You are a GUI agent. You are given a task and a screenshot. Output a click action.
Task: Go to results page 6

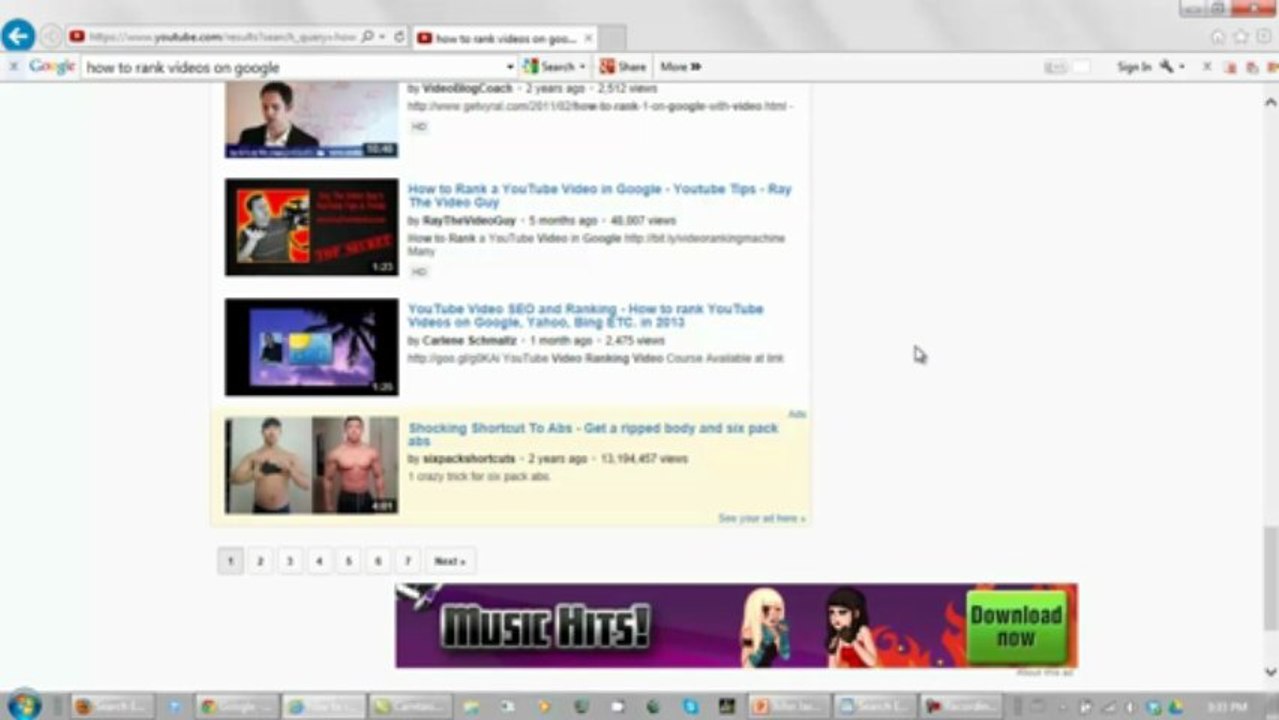[x=378, y=561]
